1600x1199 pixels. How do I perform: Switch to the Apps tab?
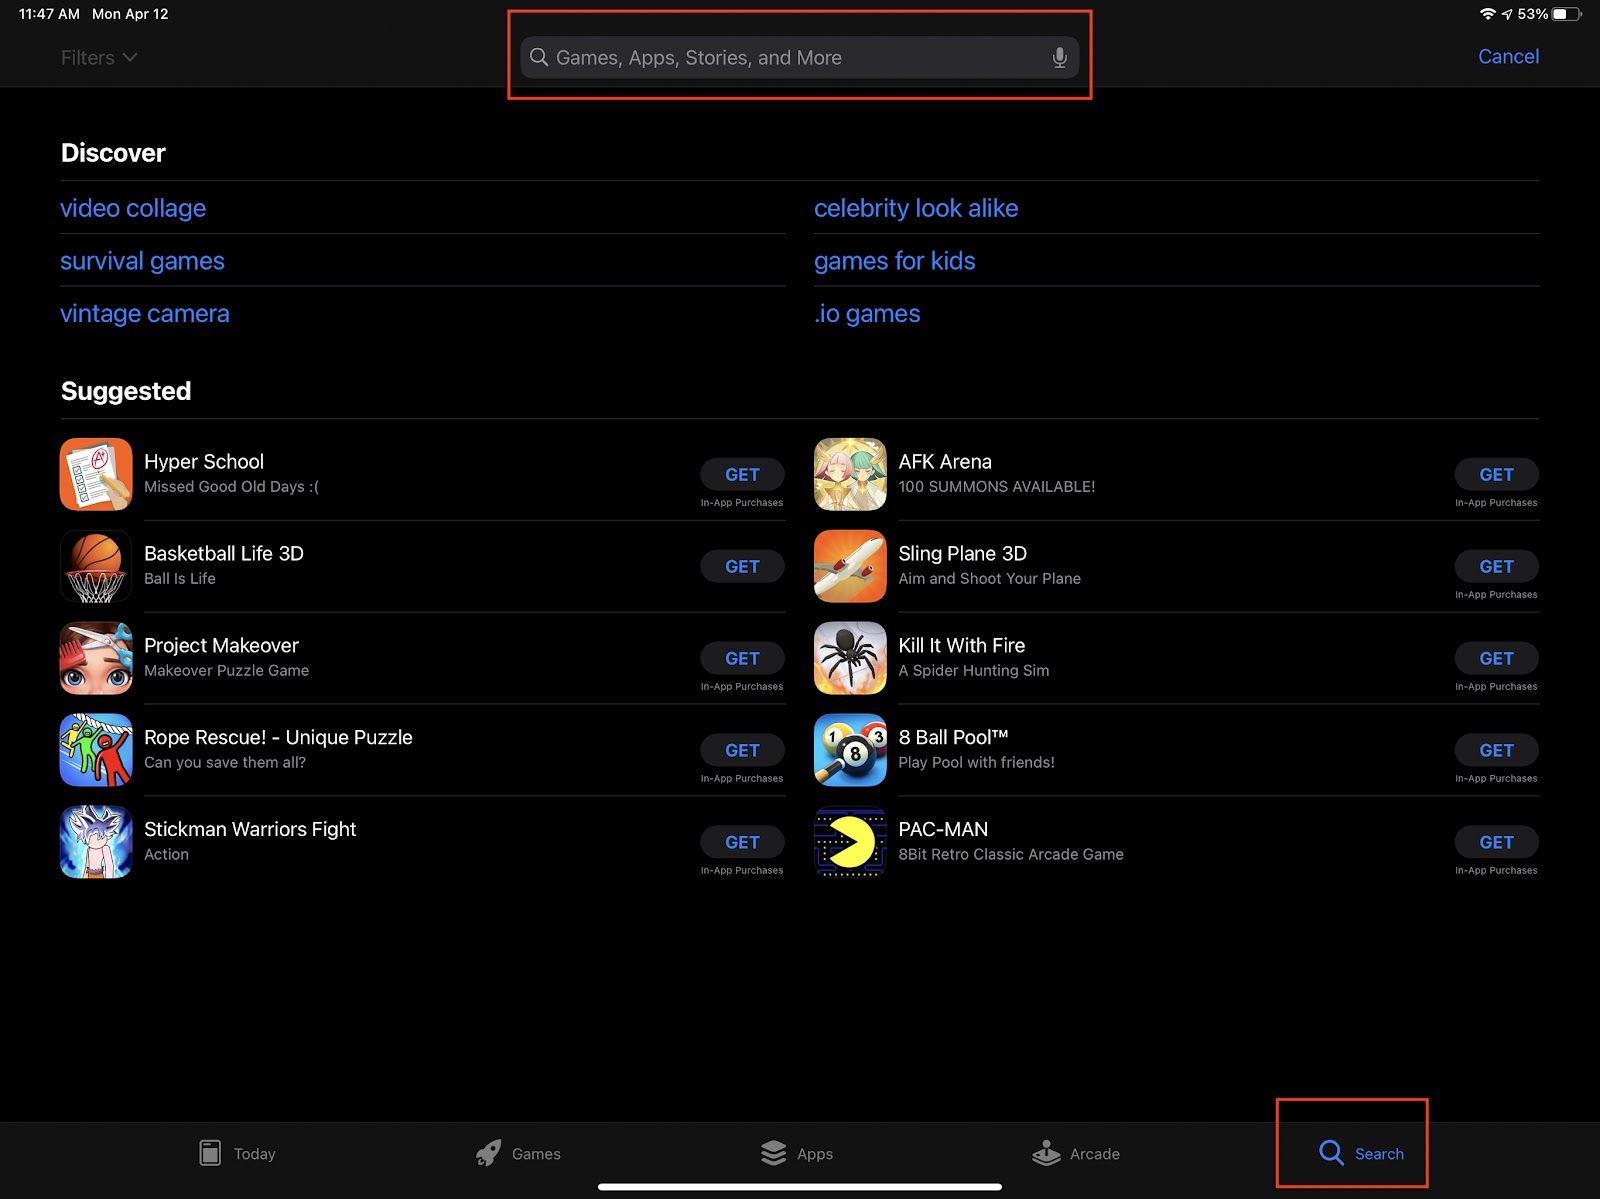(797, 1153)
